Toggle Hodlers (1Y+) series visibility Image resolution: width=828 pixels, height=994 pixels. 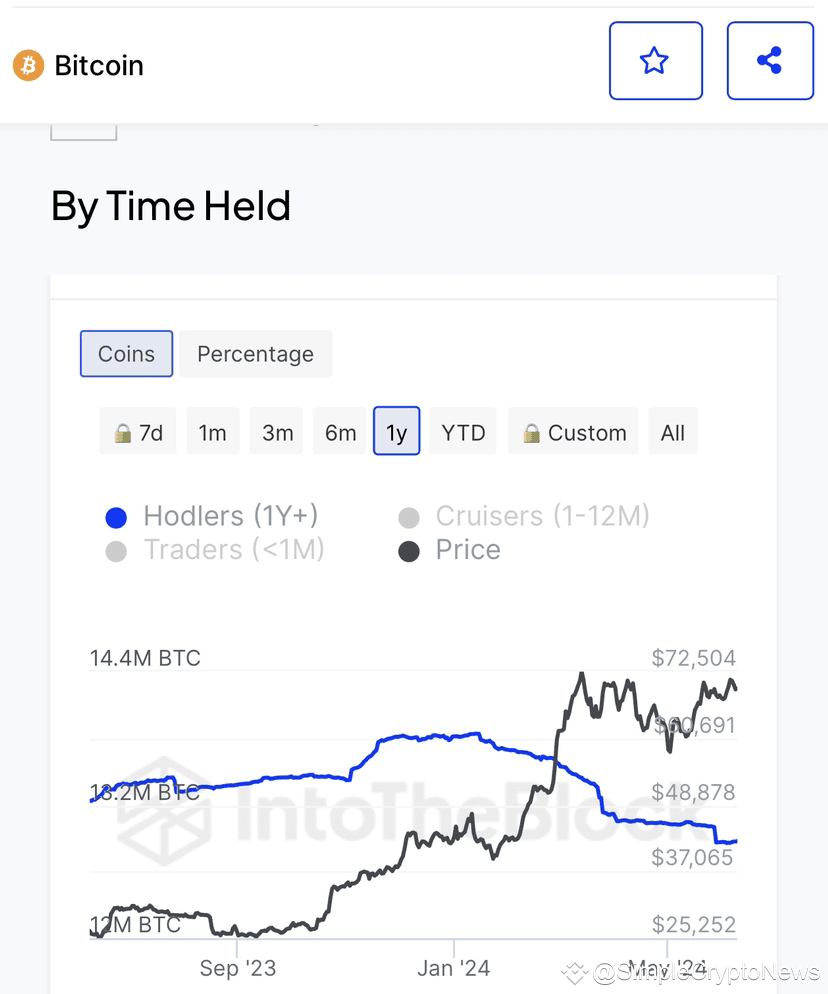(x=230, y=516)
